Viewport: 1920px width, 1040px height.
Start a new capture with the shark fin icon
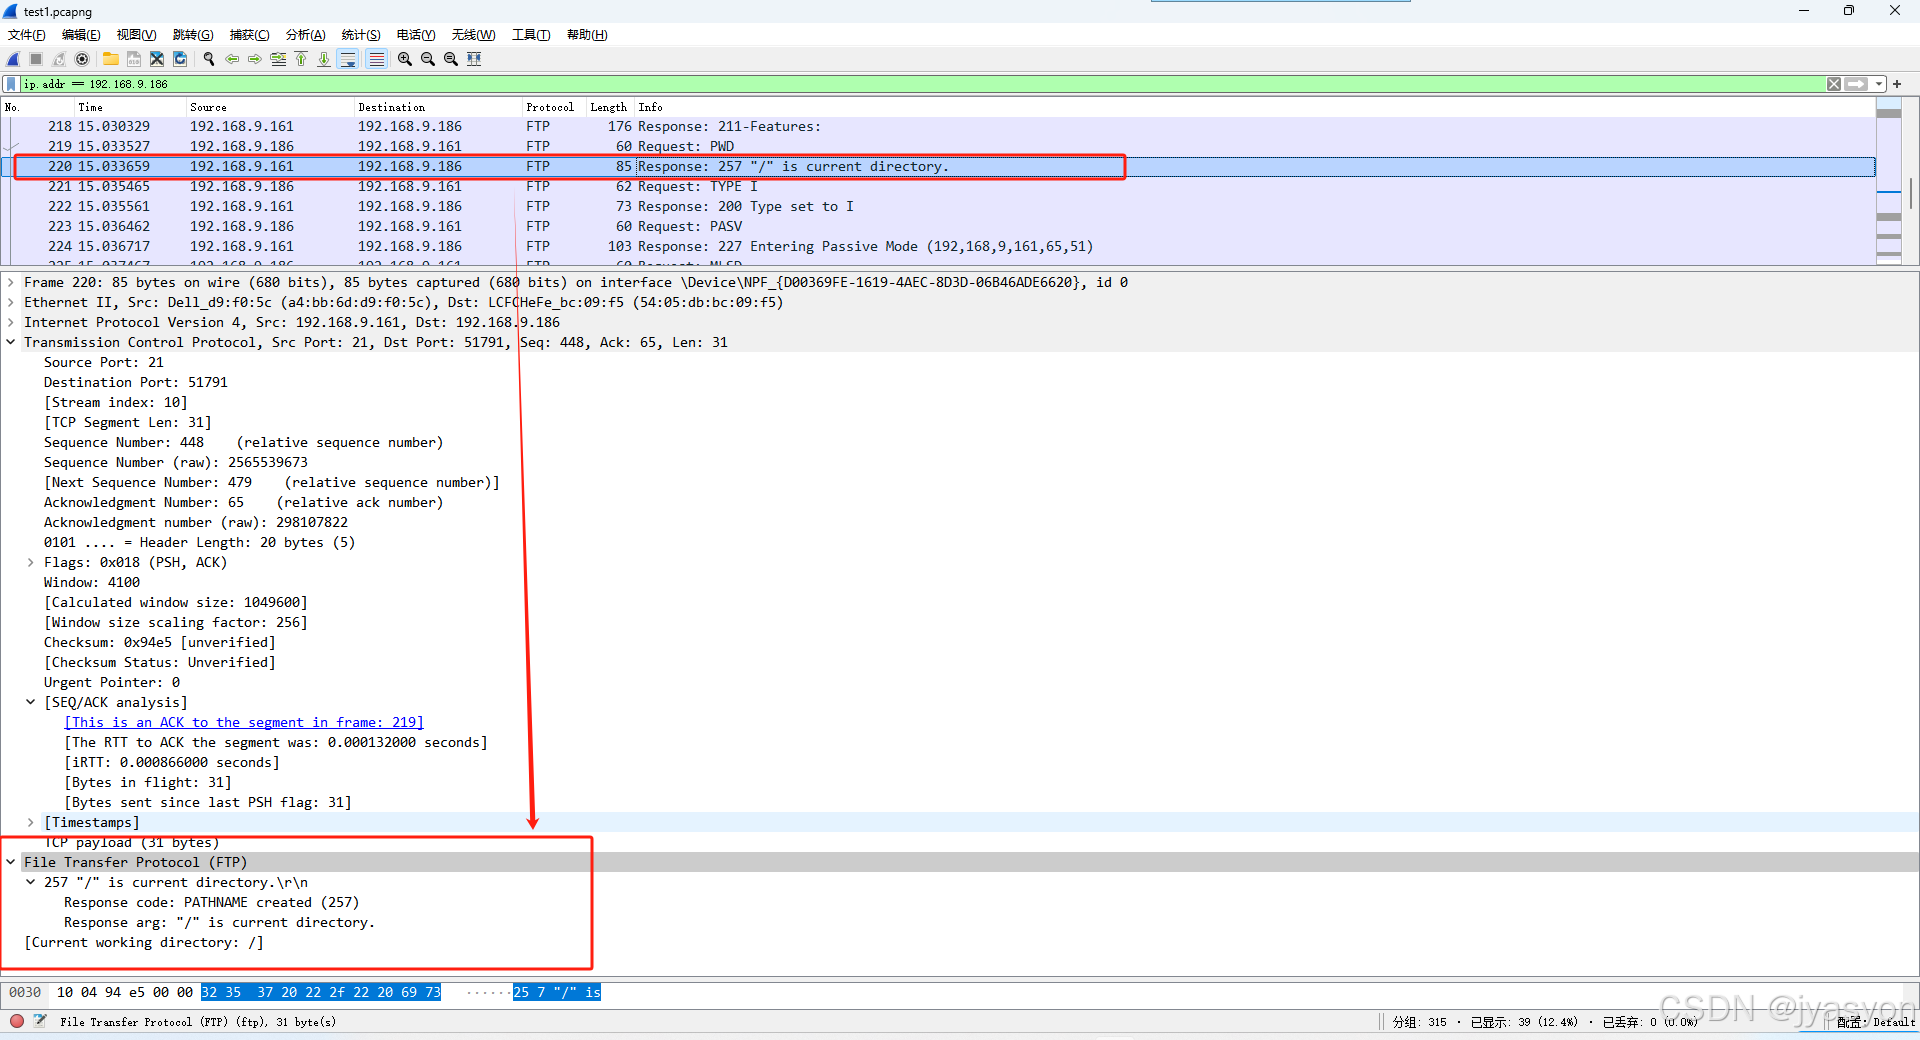point(12,59)
